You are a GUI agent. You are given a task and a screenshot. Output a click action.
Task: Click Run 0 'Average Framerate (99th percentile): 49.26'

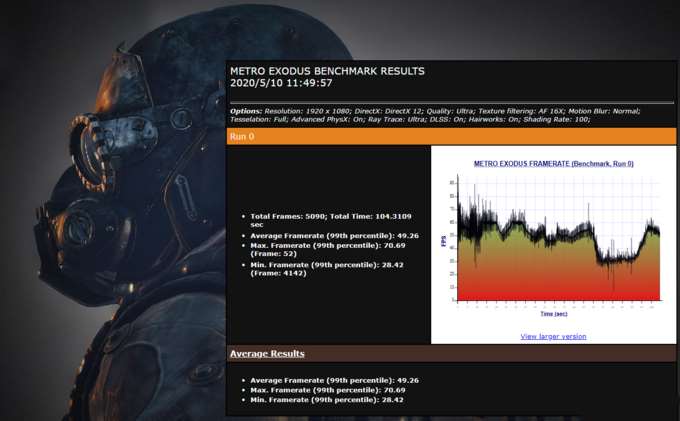point(334,236)
